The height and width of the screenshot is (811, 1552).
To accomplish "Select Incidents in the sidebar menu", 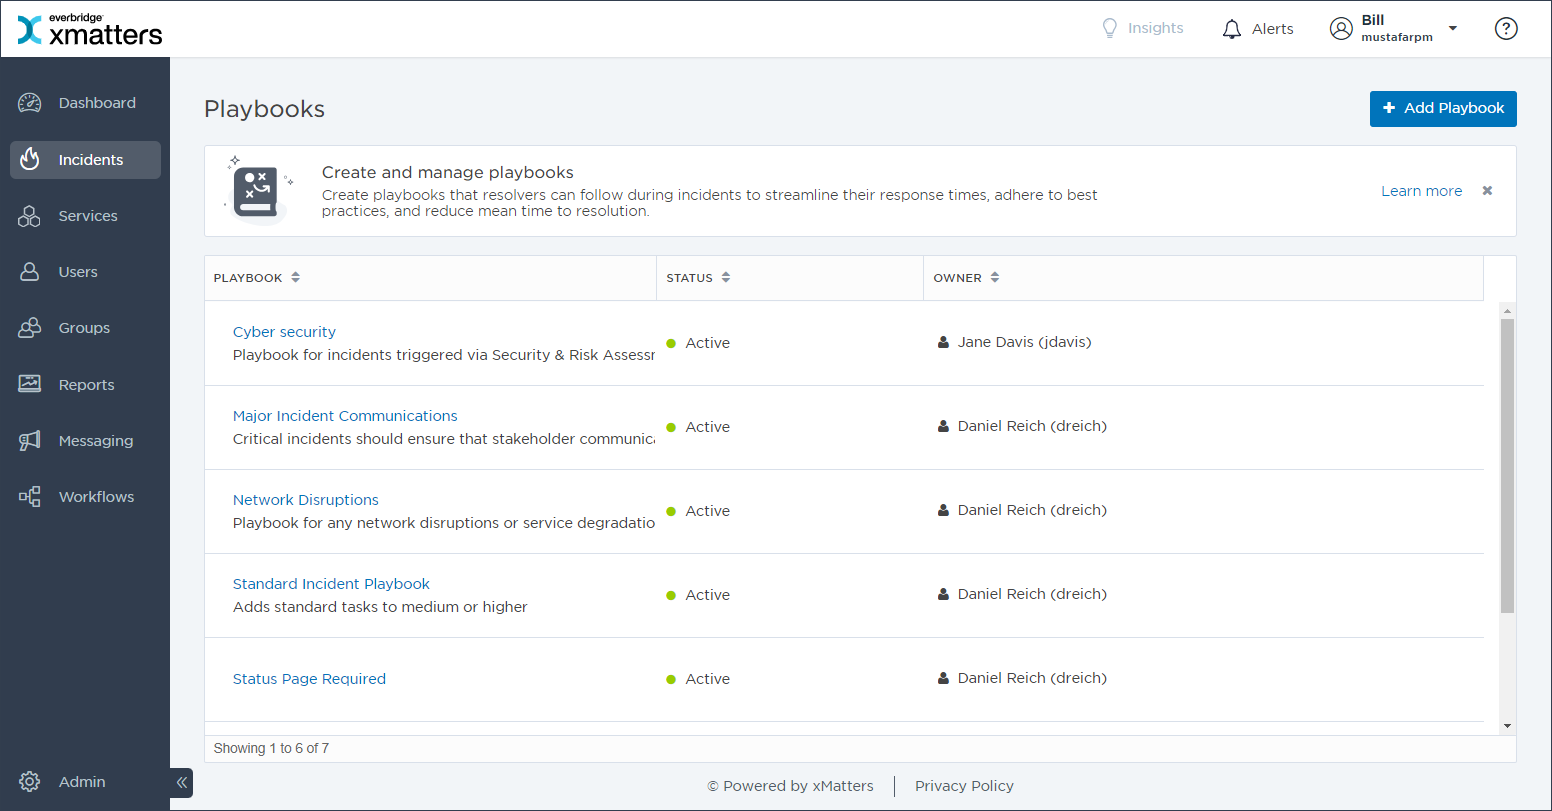I will coord(85,160).
